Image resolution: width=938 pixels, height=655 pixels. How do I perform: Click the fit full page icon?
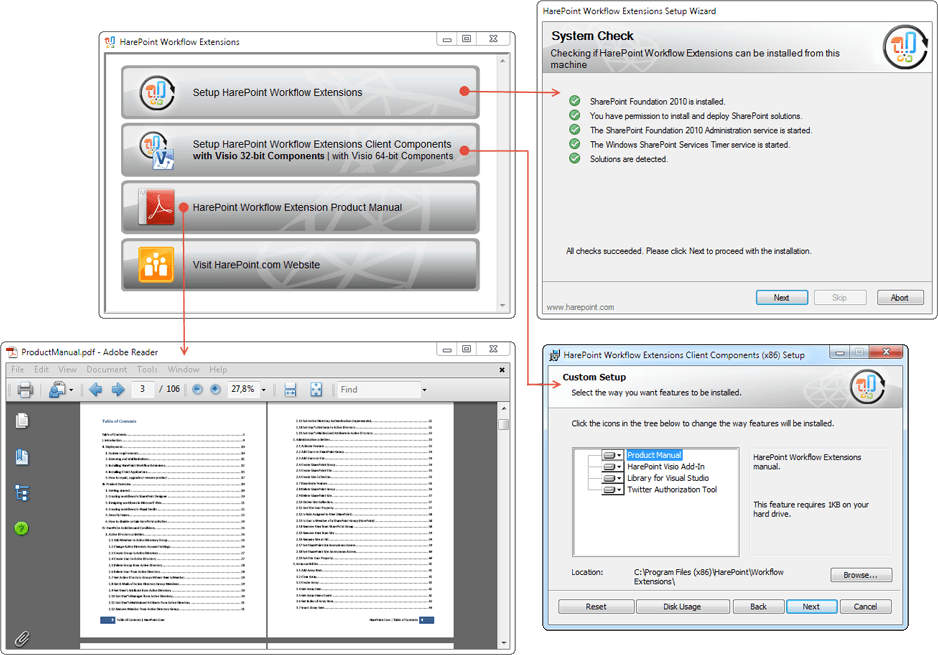click(x=316, y=389)
